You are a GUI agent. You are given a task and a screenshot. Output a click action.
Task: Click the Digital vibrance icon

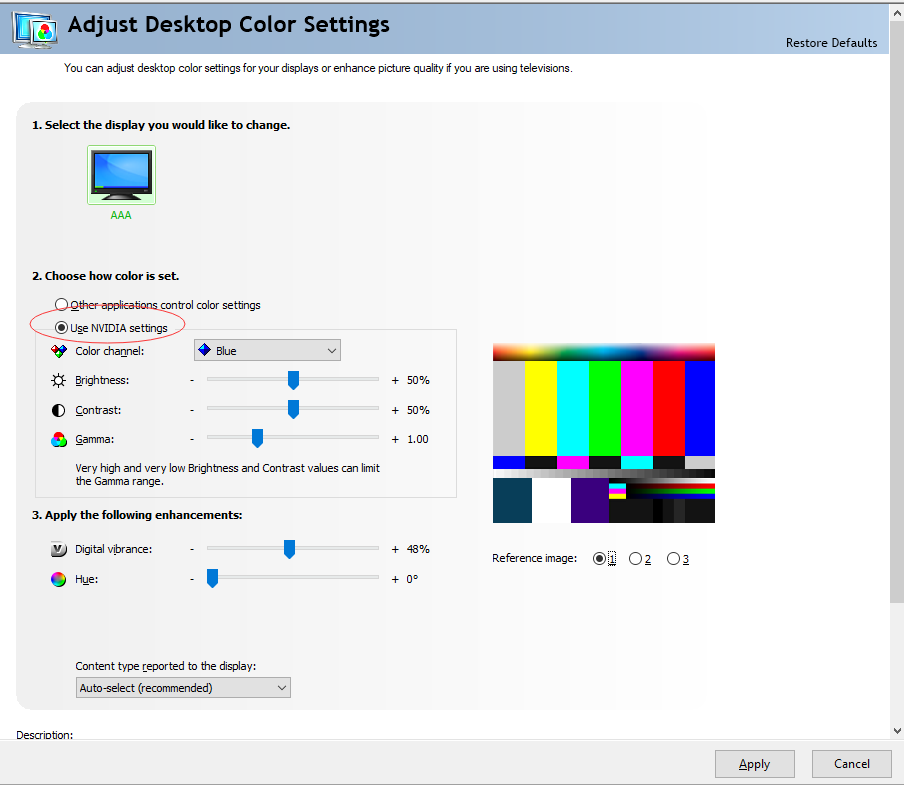click(59, 549)
